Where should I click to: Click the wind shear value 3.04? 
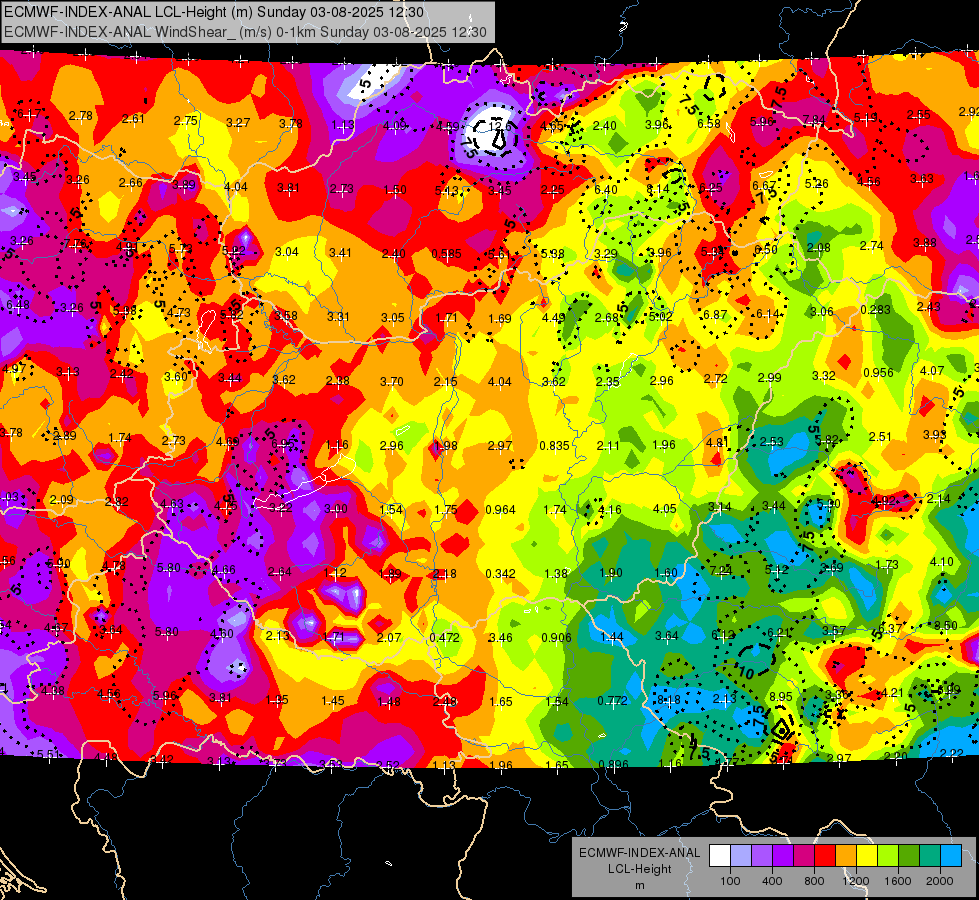click(287, 252)
